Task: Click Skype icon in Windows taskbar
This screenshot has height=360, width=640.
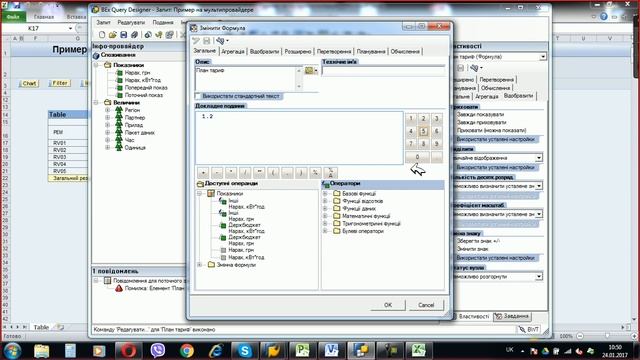Action: (244, 351)
